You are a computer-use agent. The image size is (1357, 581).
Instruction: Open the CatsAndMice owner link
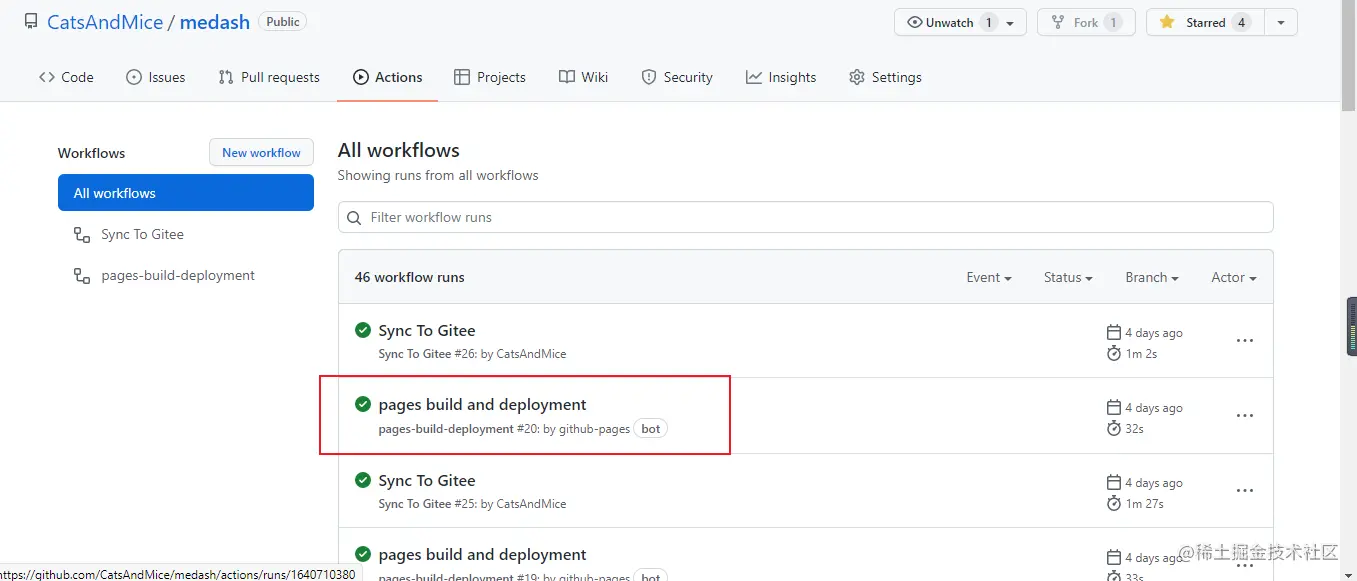tap(105, 22)
